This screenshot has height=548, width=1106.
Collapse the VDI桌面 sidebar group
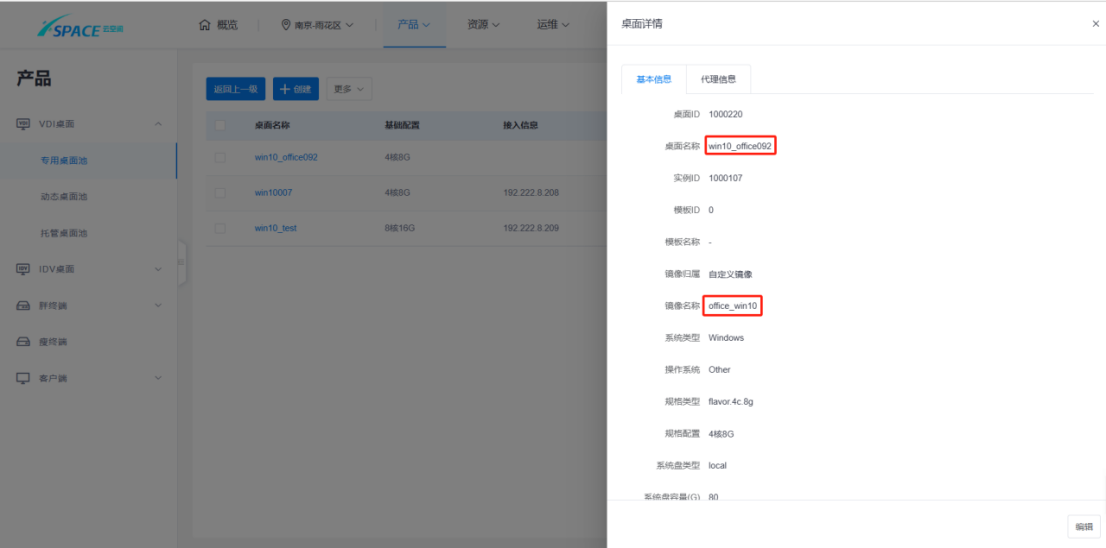point(158,124)
